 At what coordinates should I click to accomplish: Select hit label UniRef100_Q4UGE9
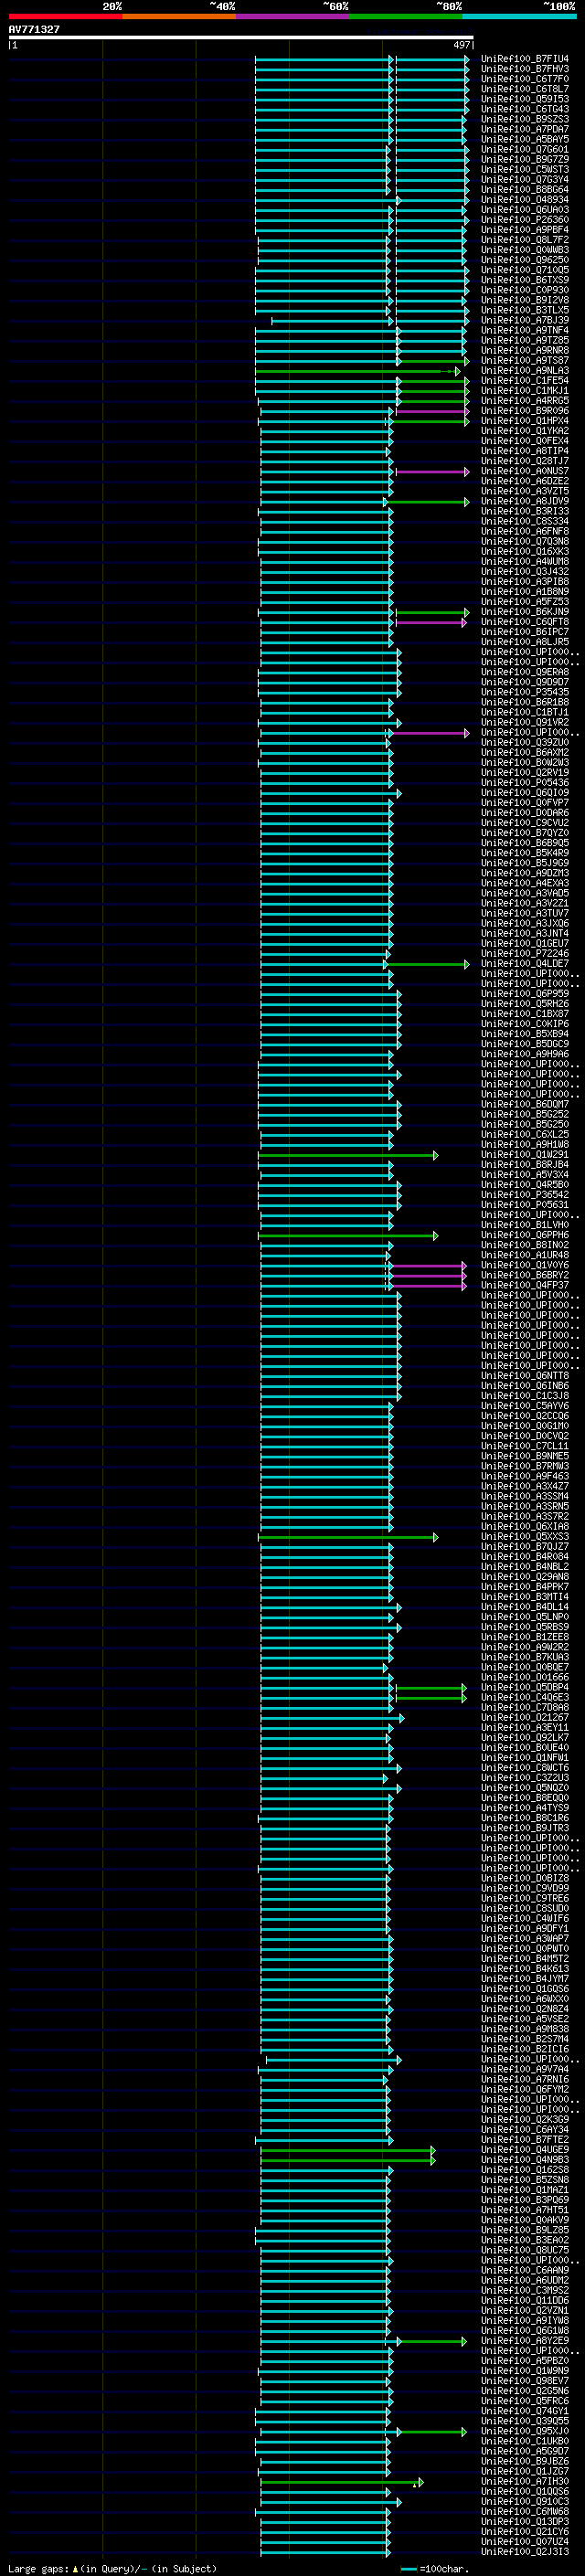[525, 2150]
